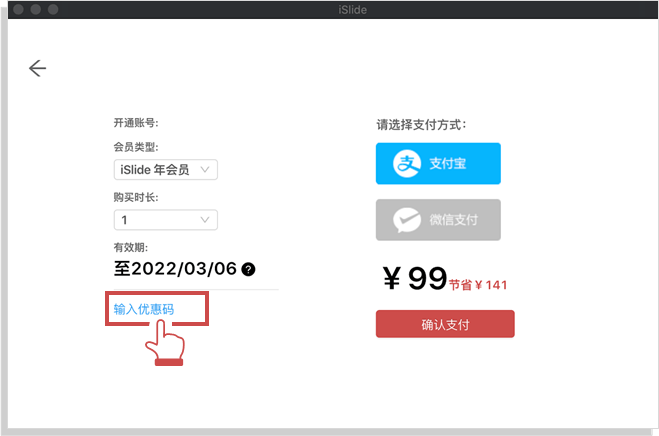Select 微信支付 WeChat Pay method
This screenshot has width=659, height=436.
(438, 220)
